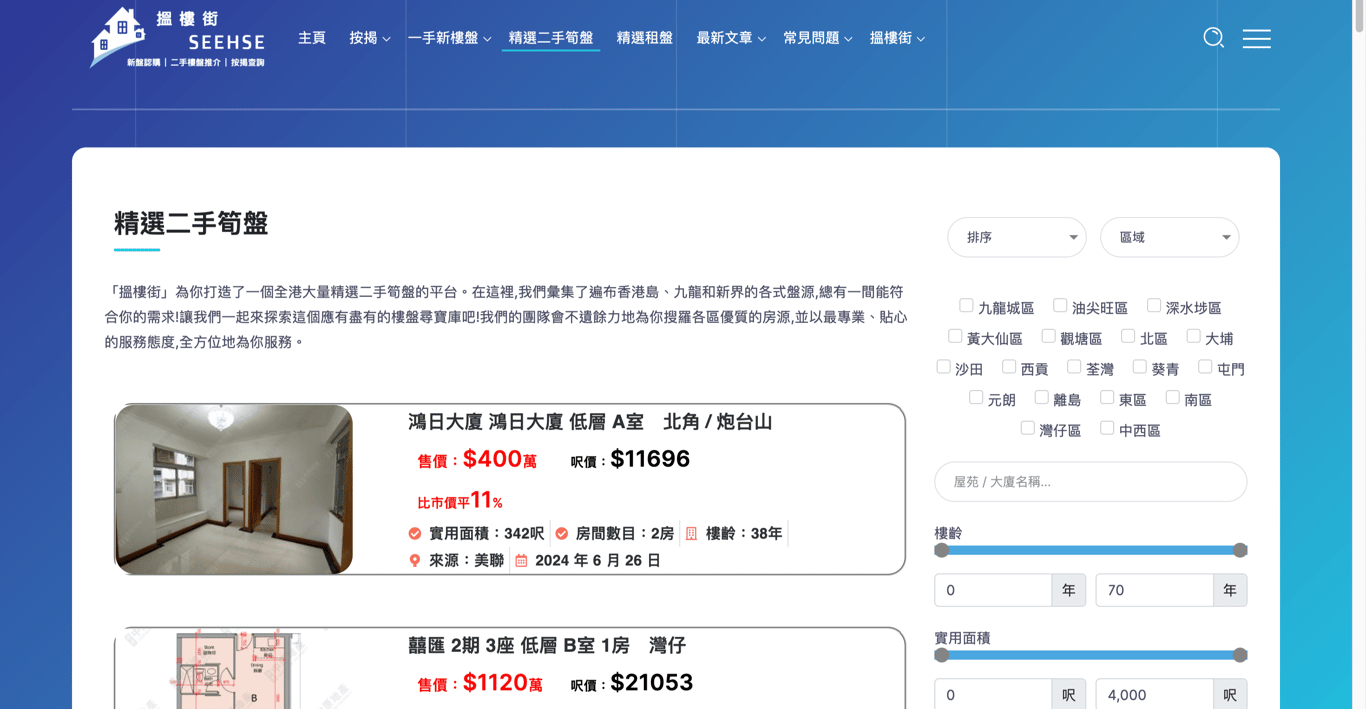Screen dimensions: 1366x709
Task: Open listing 鴻日大廈 低層 A室 title
Action: 590,422
